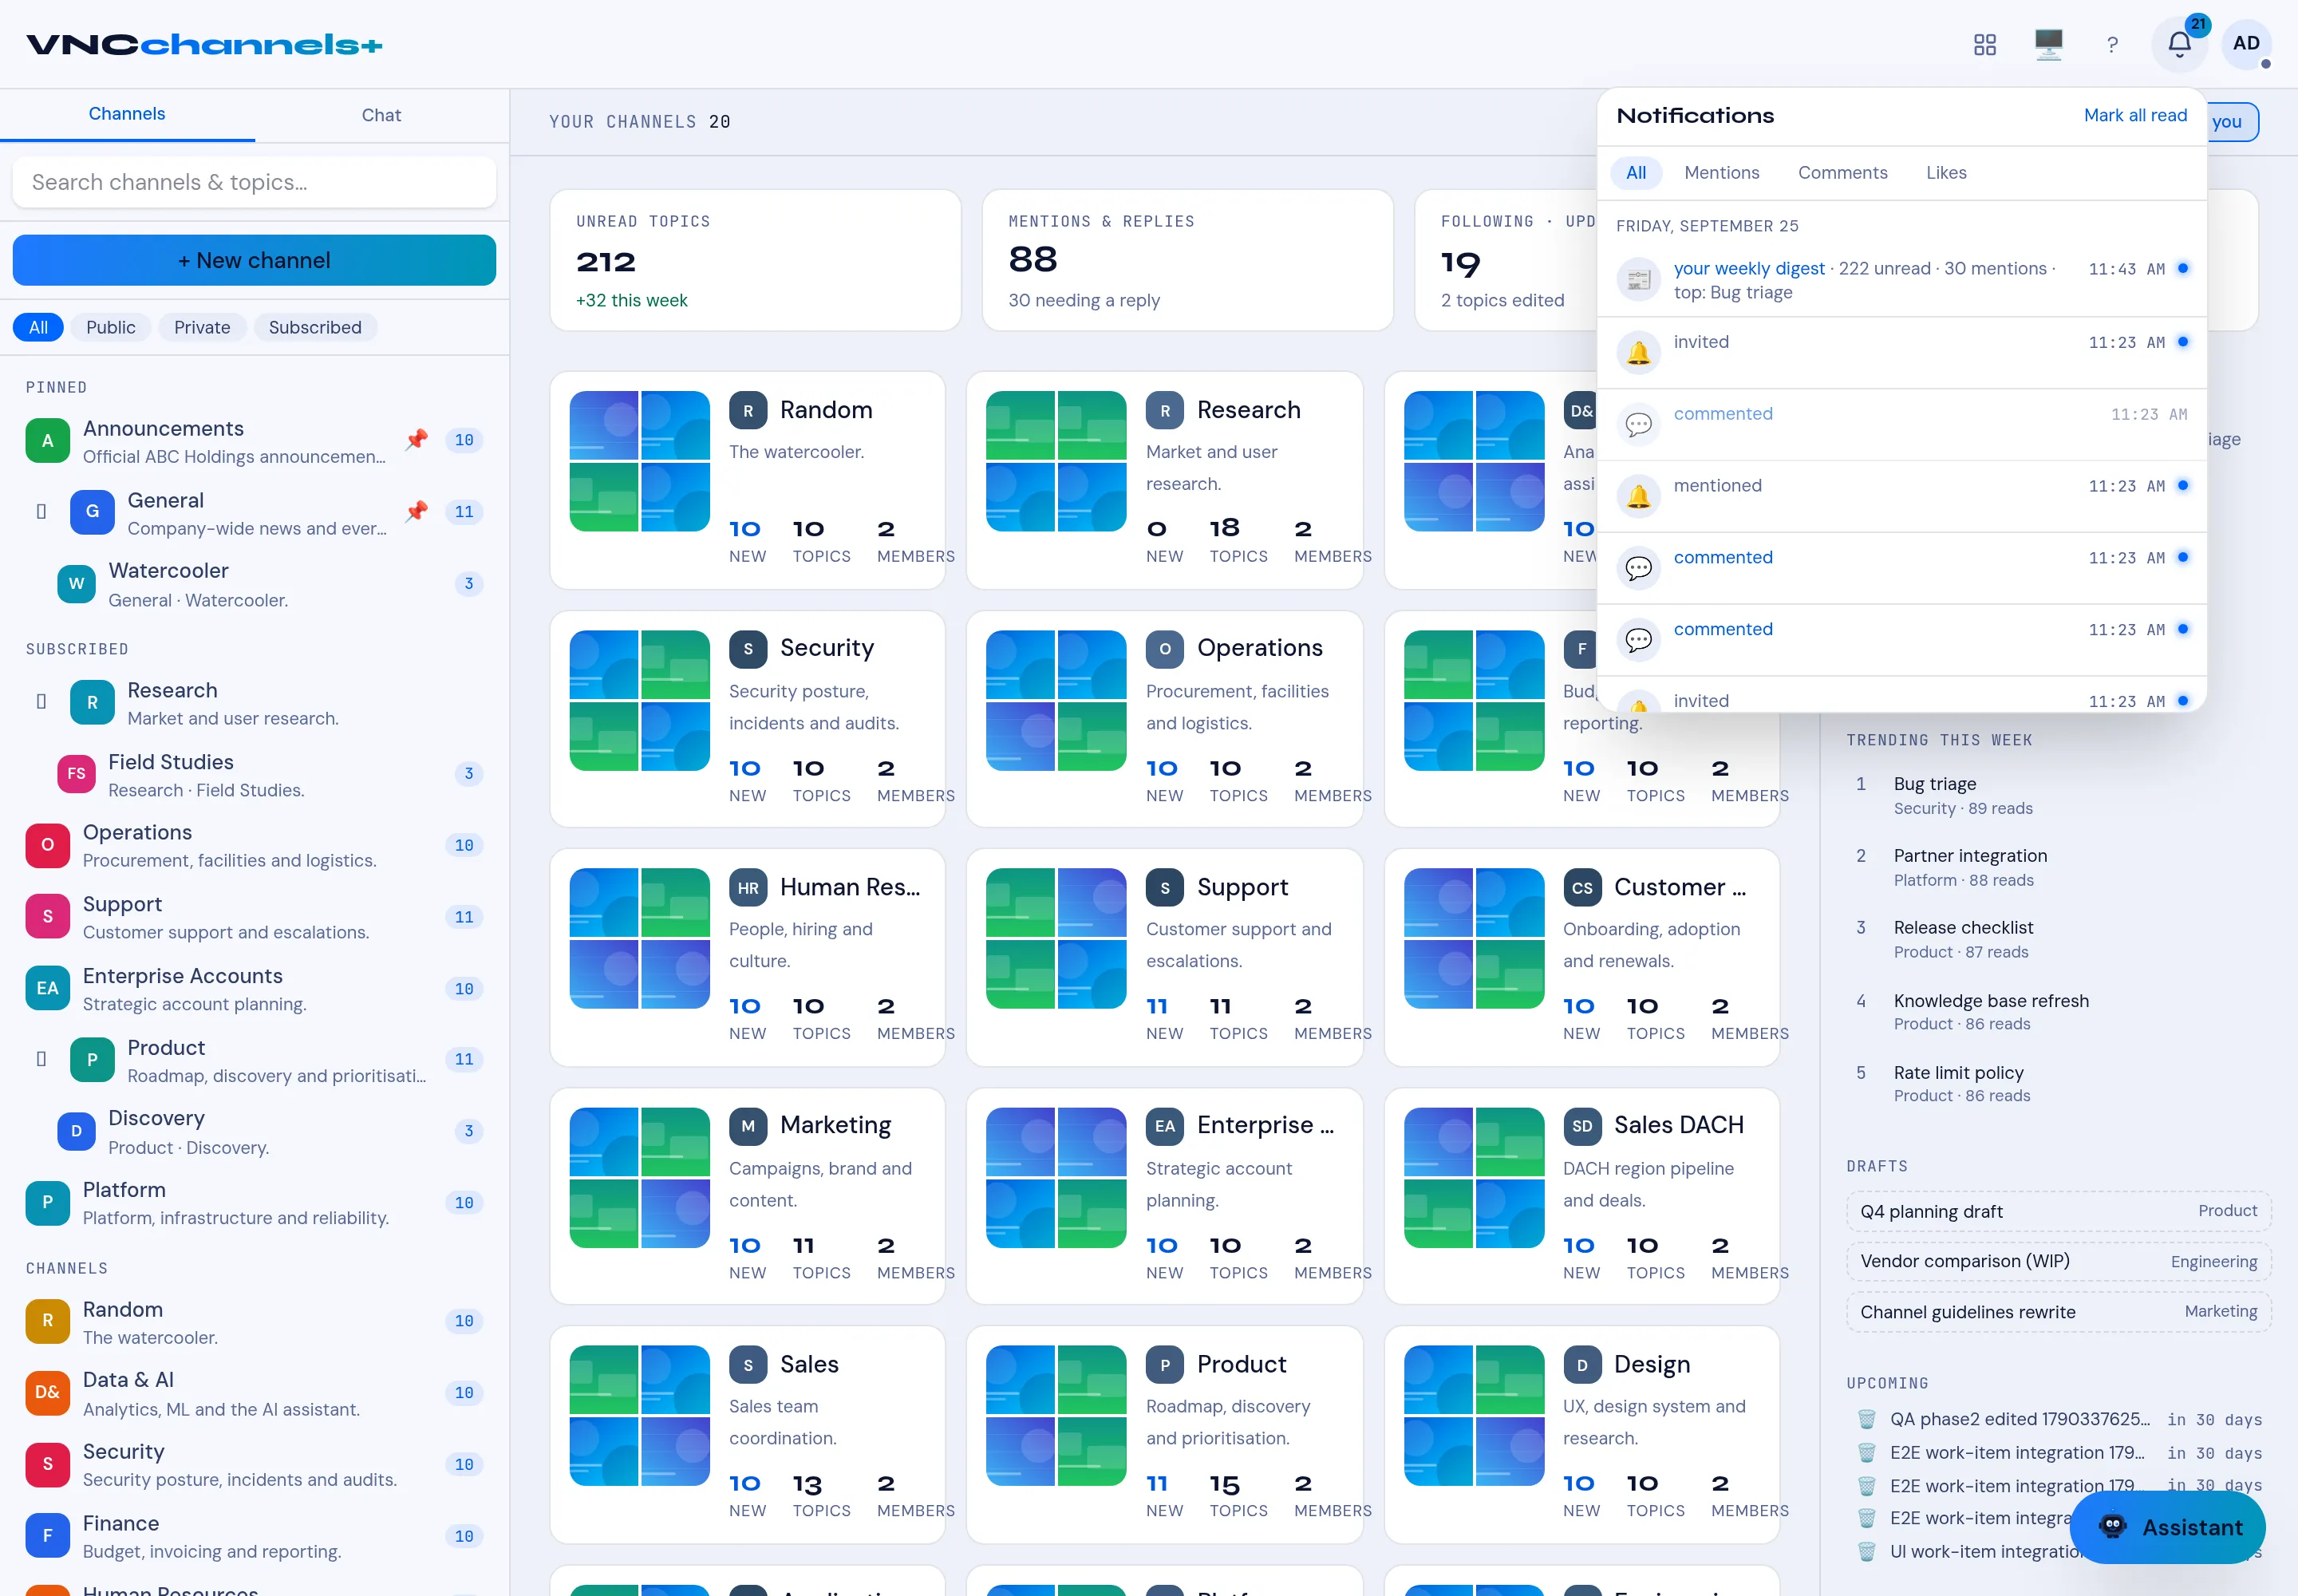Open the Q4 planning draft
This screenshot has height=1596, width=2298.
(2058, 1211)
